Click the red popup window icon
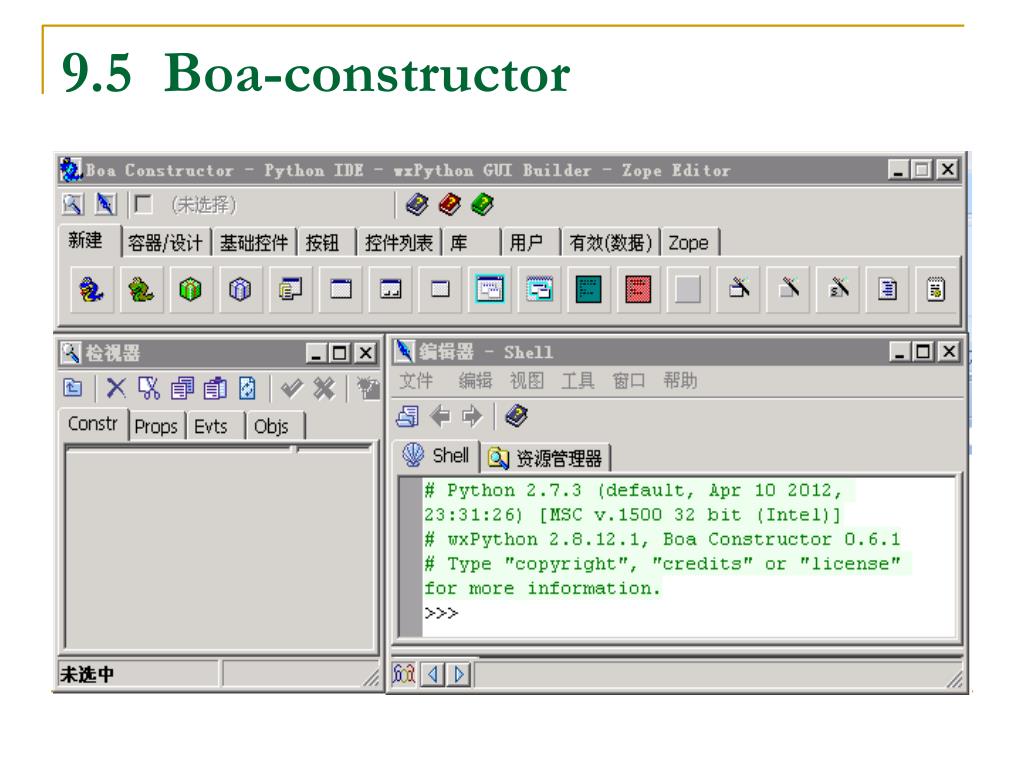The width and height of the screenshot is (1024, 768). coord(638,289)
